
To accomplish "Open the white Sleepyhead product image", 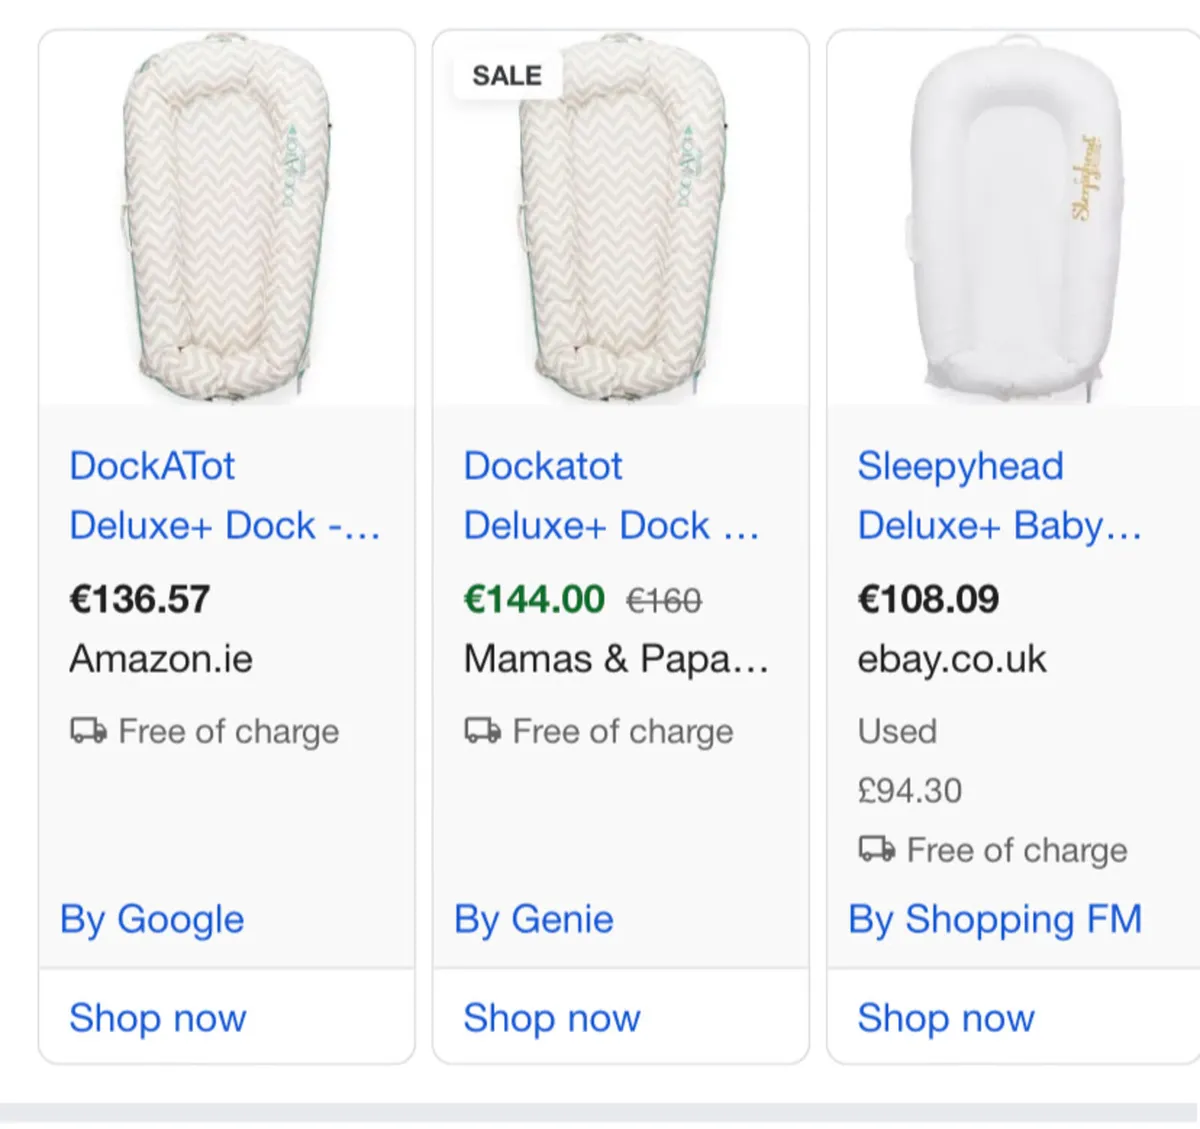I will pyautogui.click(x=1015, y=220).
